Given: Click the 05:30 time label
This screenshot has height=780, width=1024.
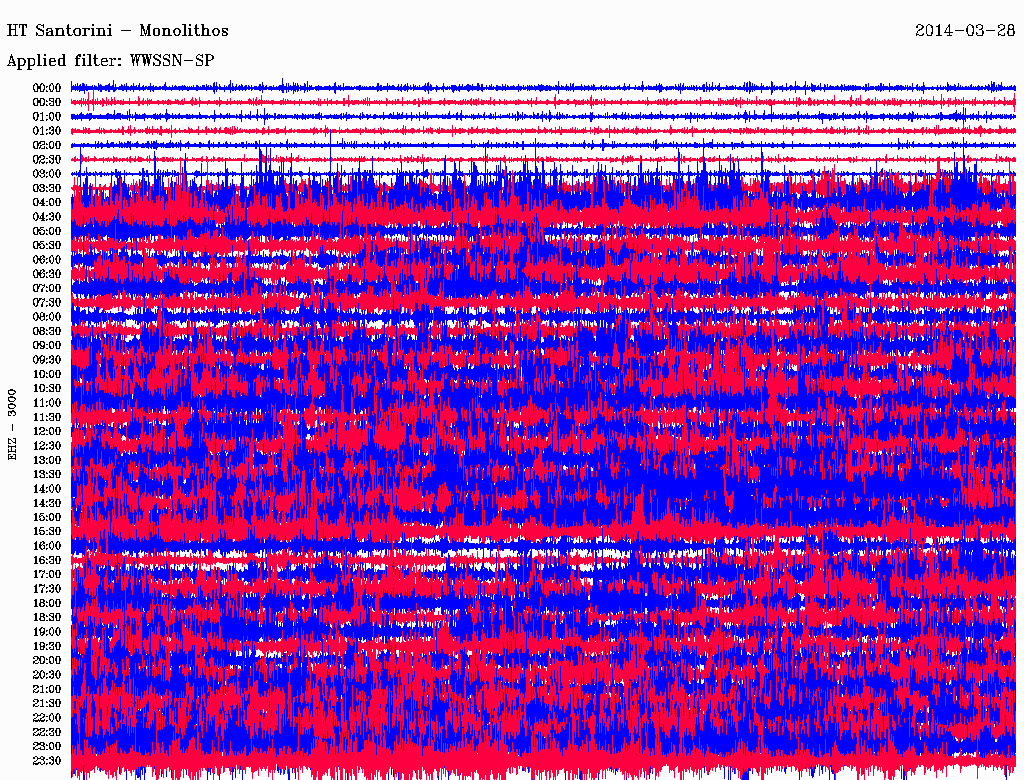Looking at the screenshot, I should pyautogui.click(x=47, y=246).
